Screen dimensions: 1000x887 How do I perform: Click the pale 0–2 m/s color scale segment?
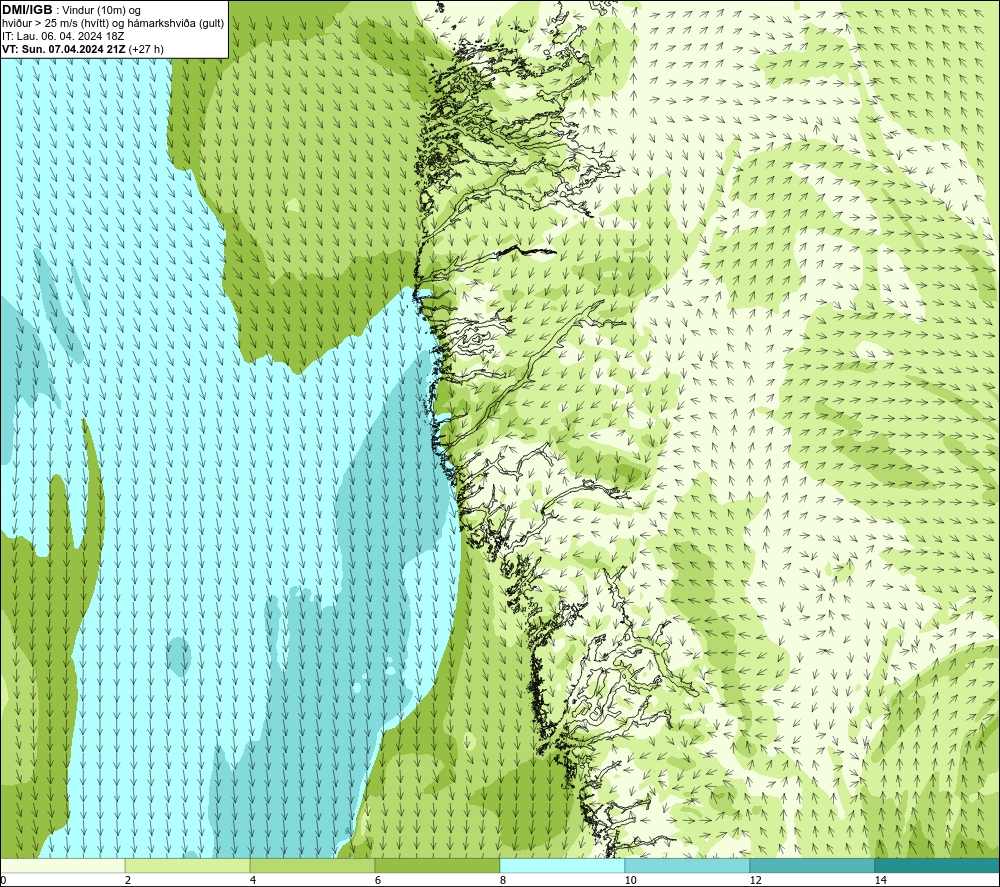pyautogui.click(x=62, y=865)
